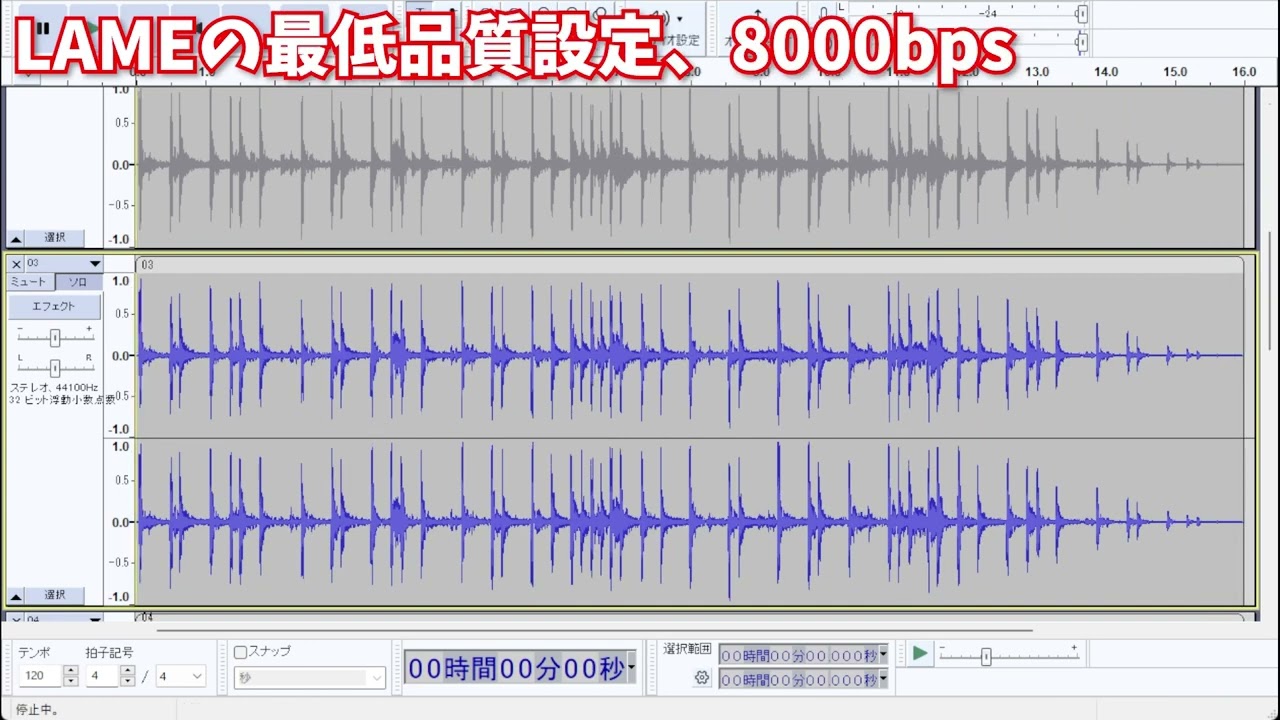The width and height of the screenshot is (1280, 720).
Task: Toggle the ソロ (solo) button on track 03
Action: coord(78,282)
